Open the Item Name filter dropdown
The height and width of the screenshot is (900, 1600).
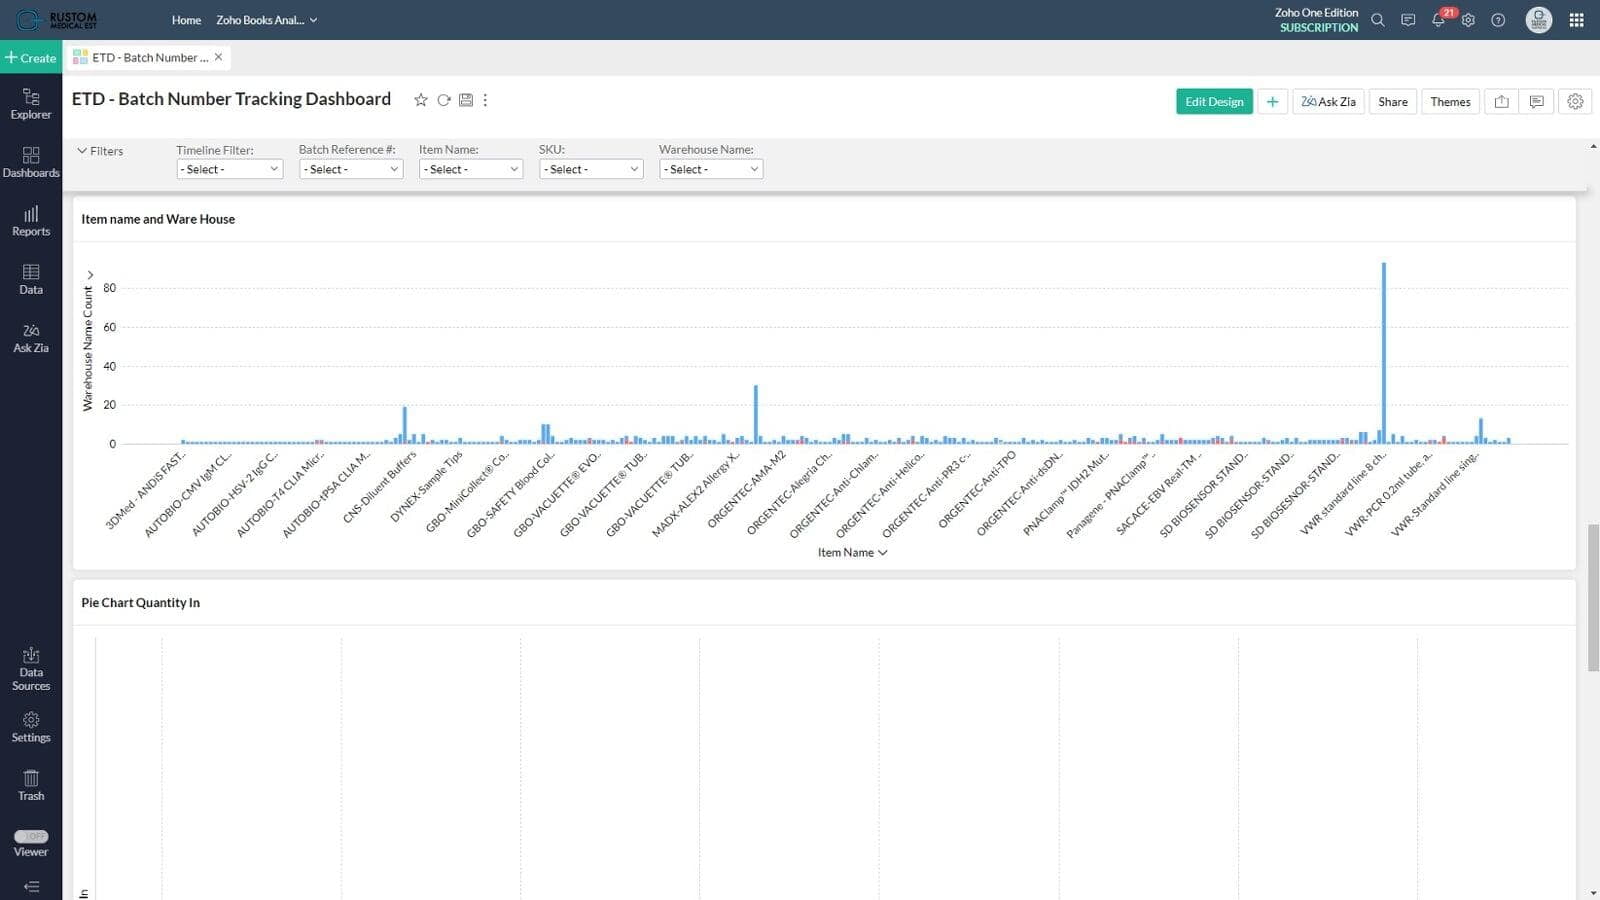(471, 169)
